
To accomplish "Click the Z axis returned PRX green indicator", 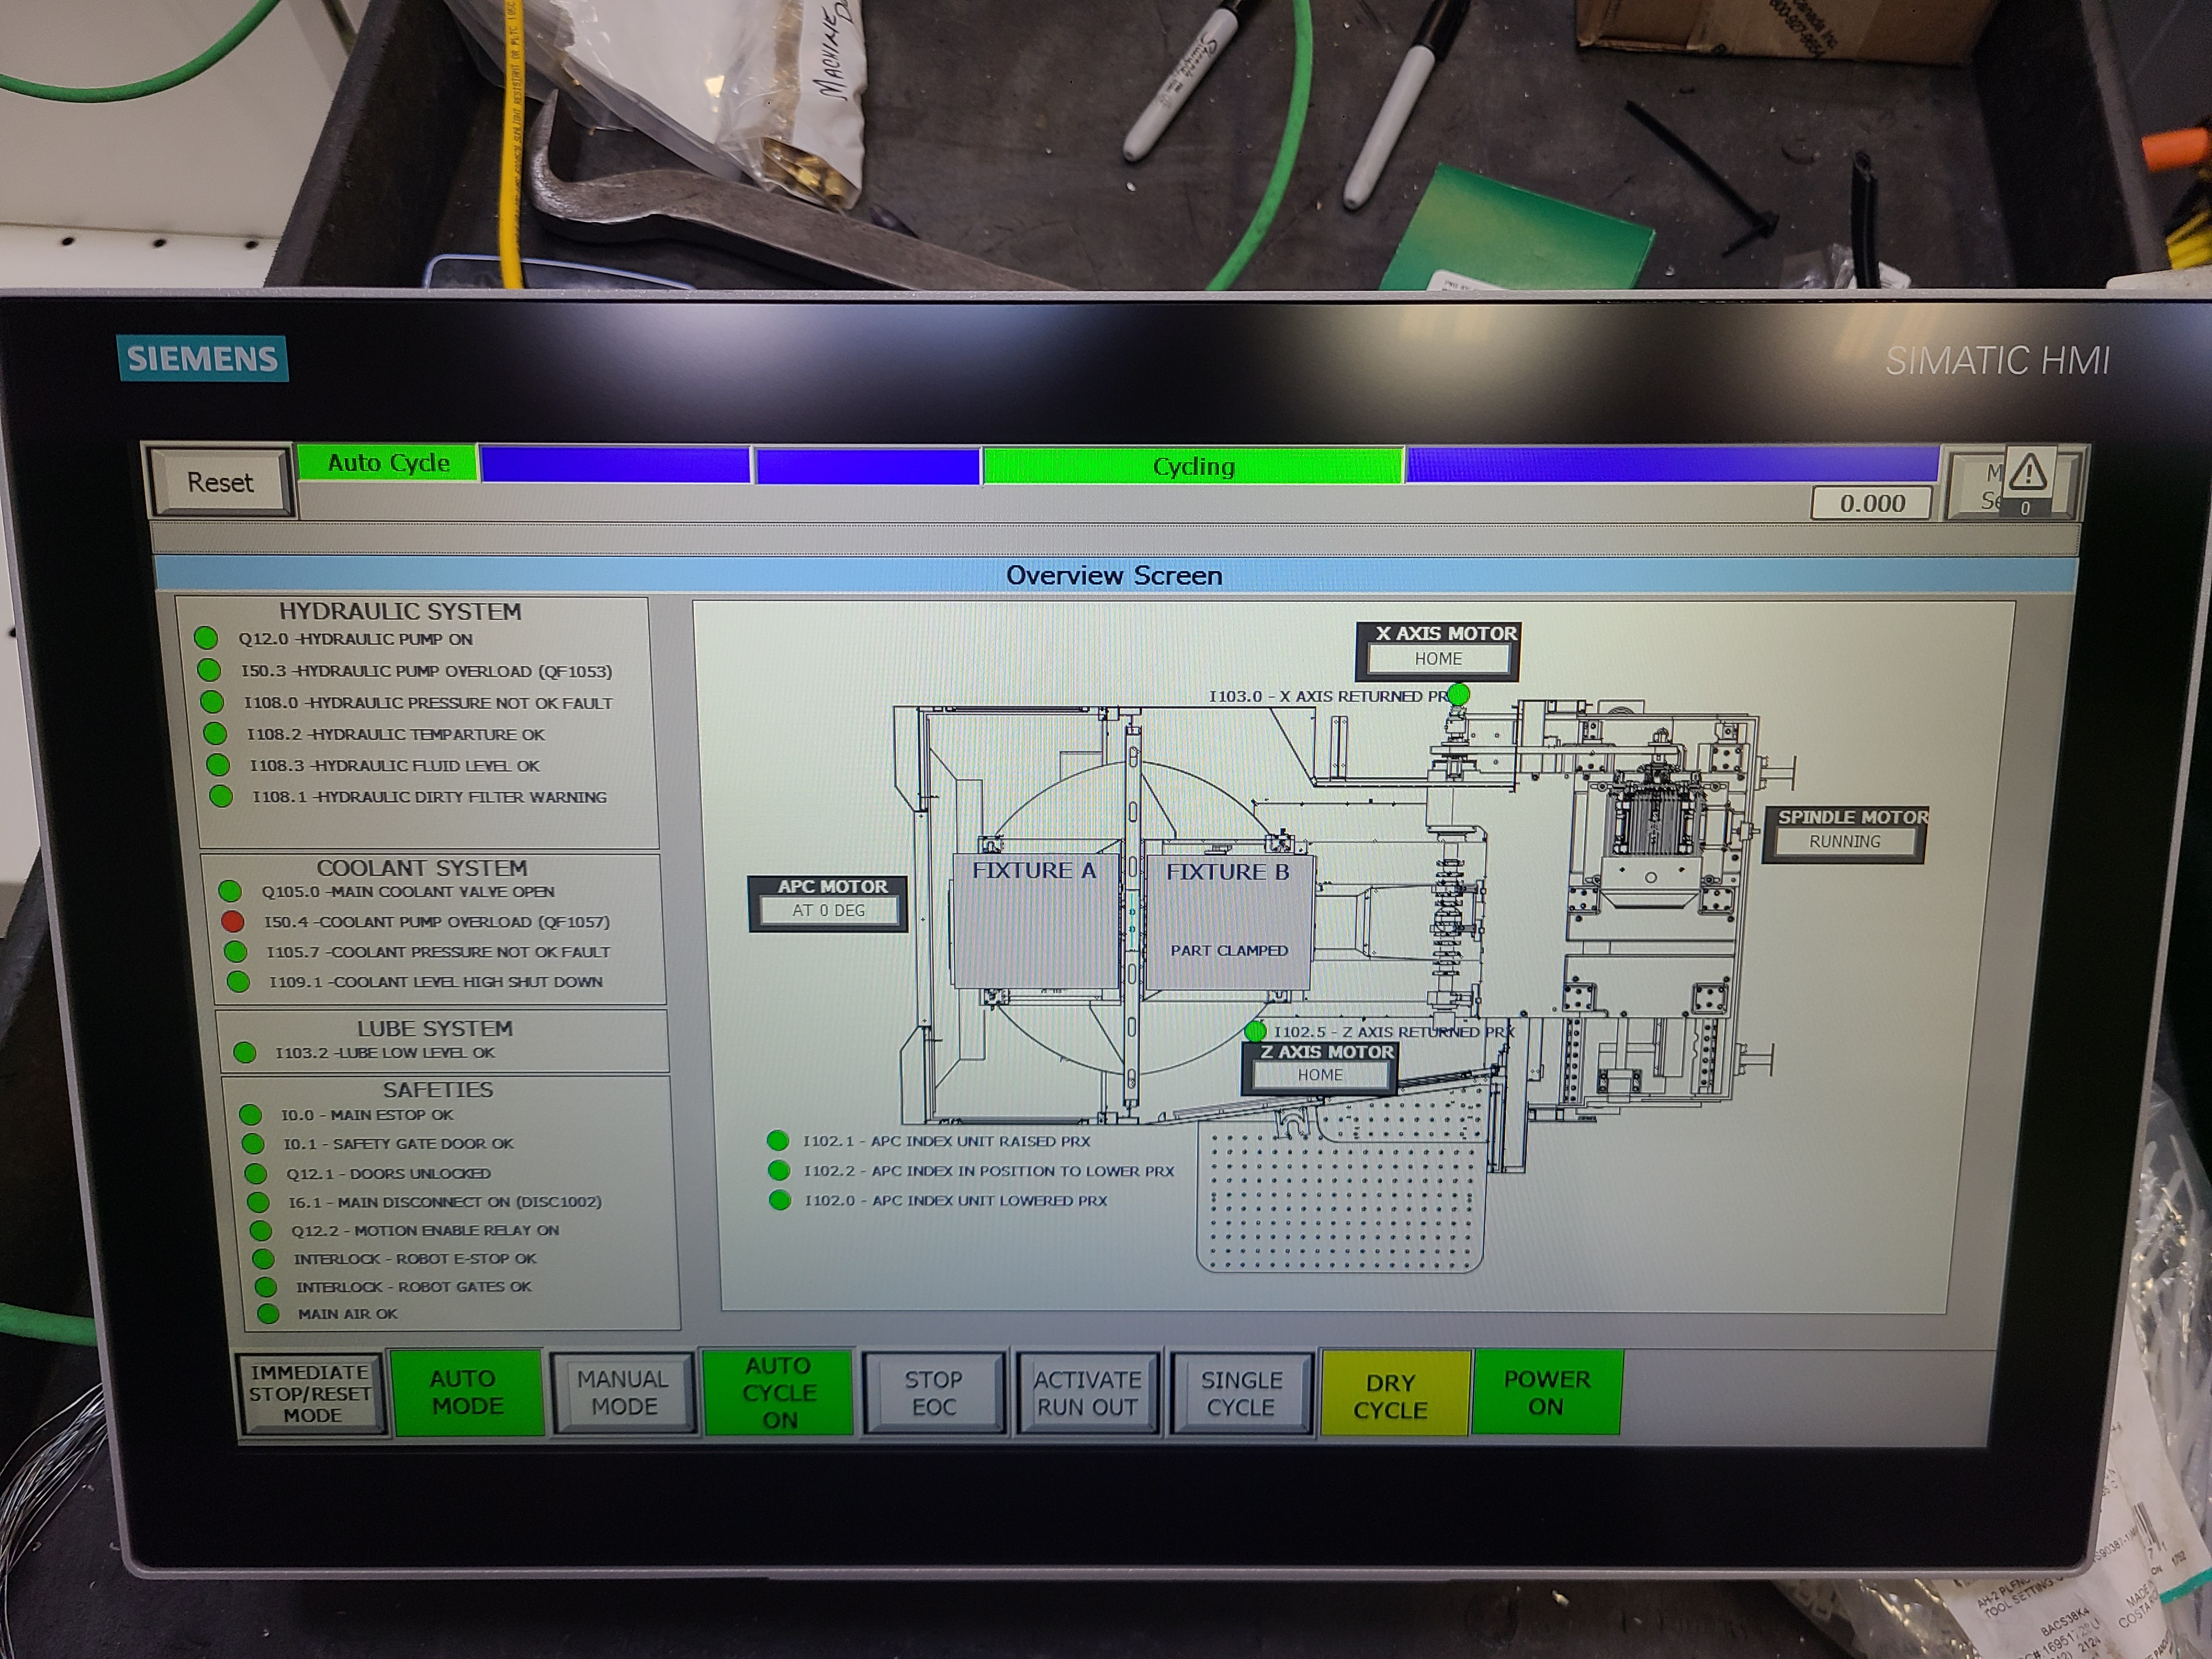I will coord(1255,1030).
